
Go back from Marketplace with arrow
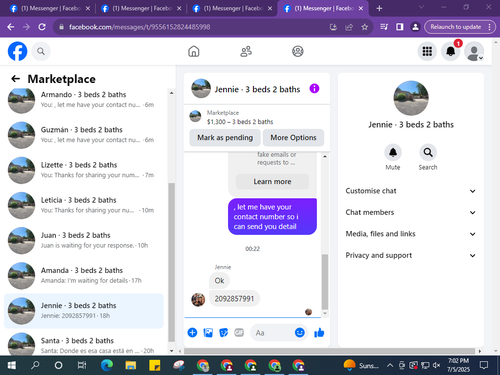pos(15,79)
